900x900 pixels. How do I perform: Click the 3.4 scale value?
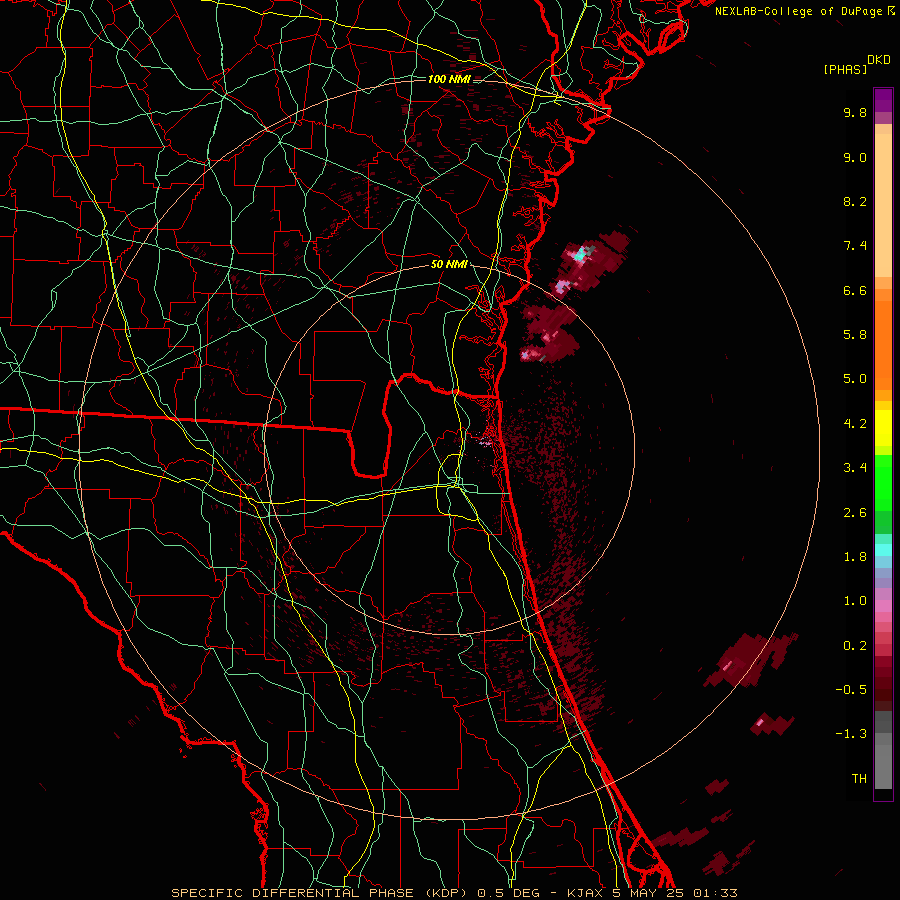pos(855,468)
